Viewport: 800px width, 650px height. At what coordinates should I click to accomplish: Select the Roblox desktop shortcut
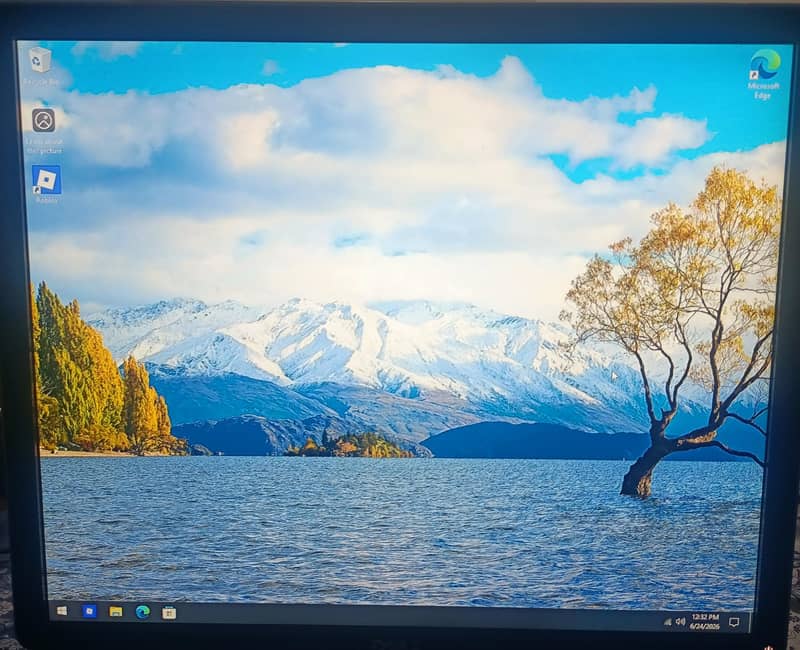pos(46,184)
